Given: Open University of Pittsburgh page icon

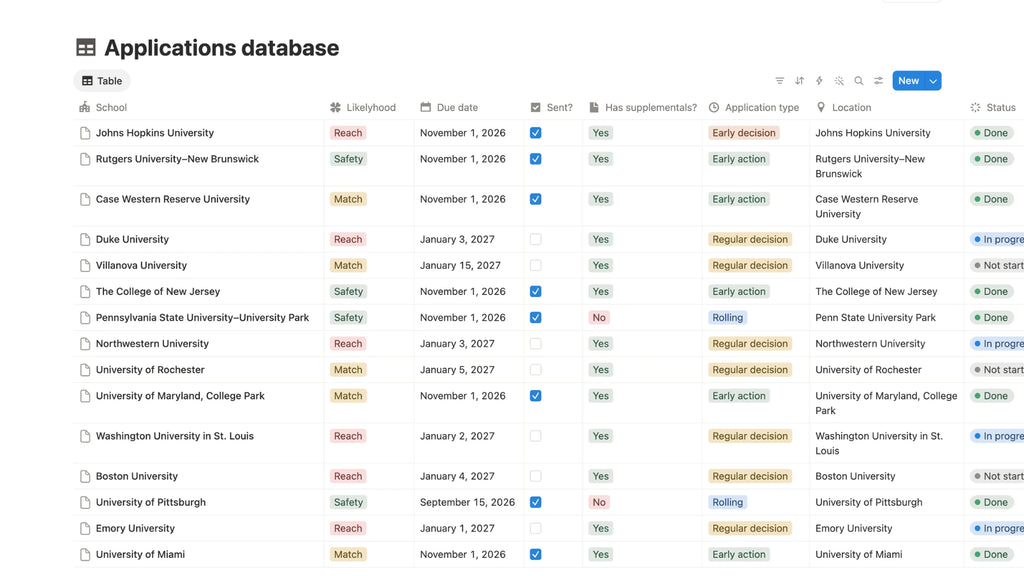Looking at the screenshot, I should point(85,503).
